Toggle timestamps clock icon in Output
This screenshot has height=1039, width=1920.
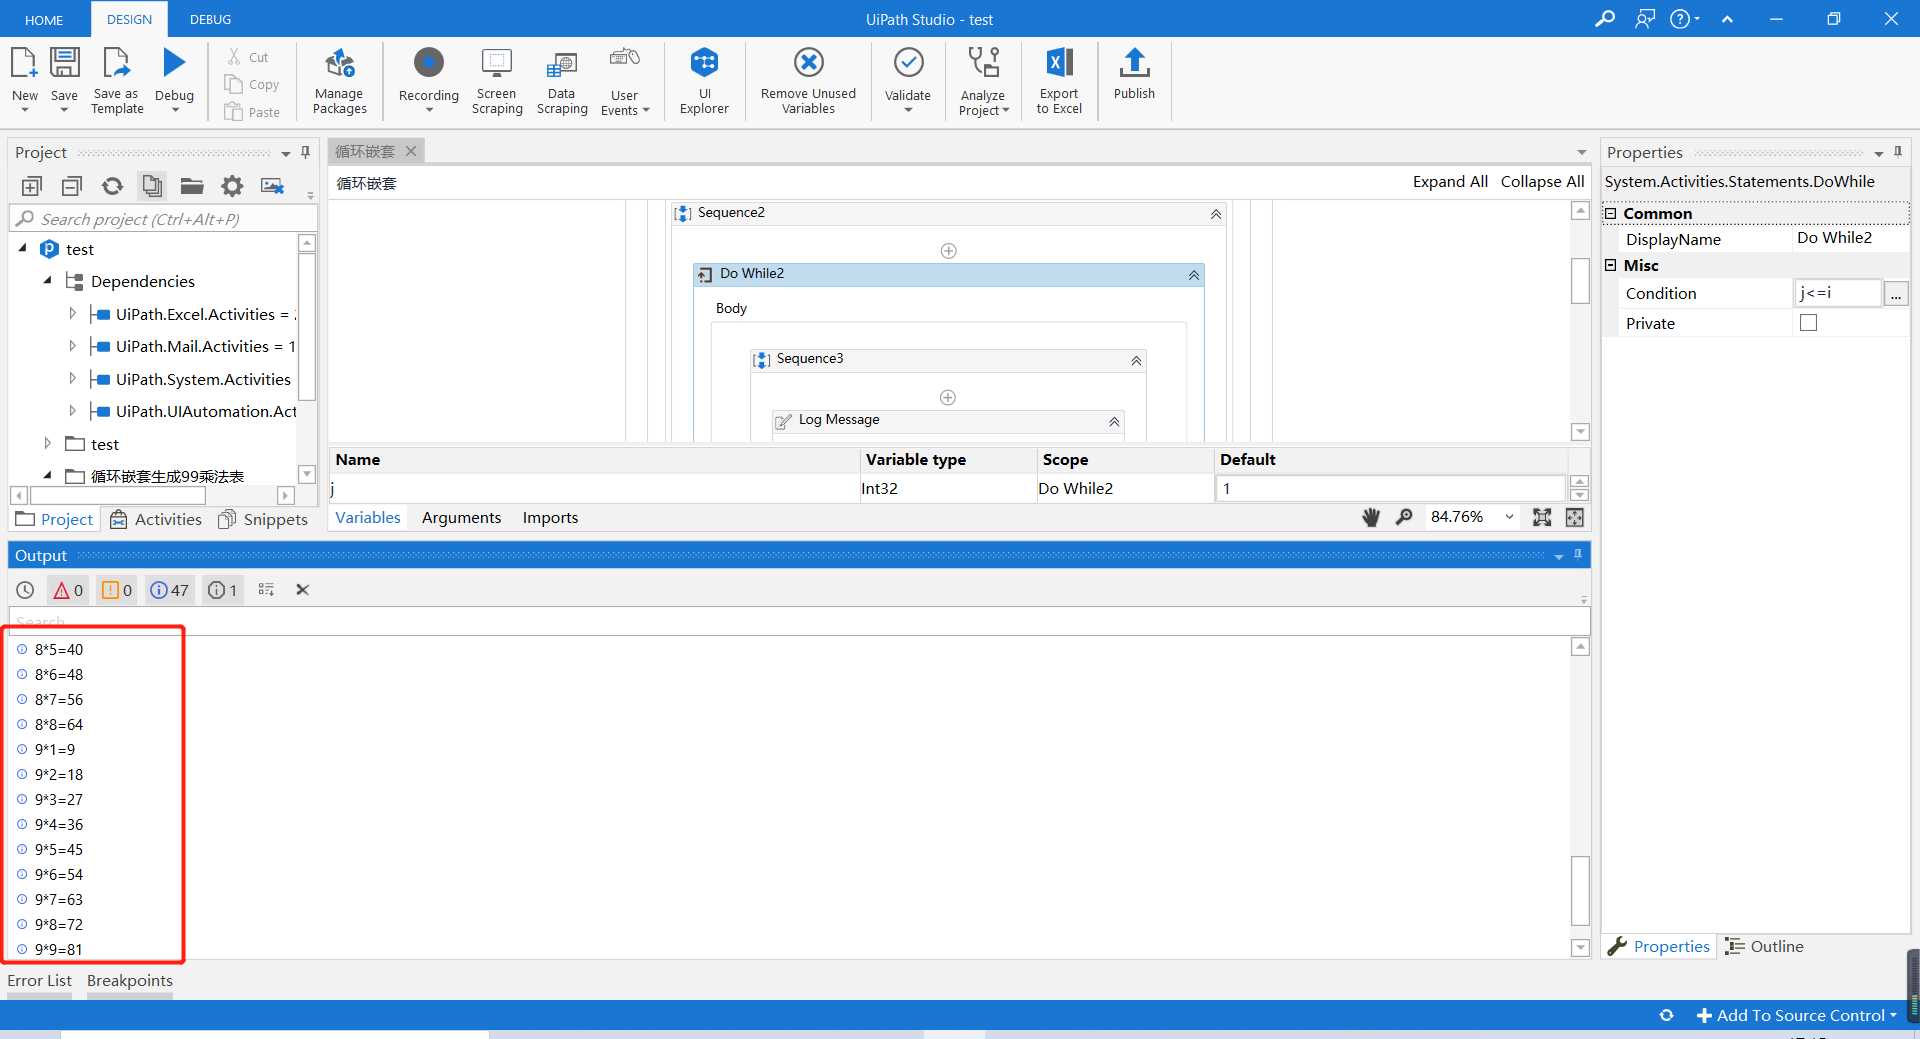click(26, 590)
